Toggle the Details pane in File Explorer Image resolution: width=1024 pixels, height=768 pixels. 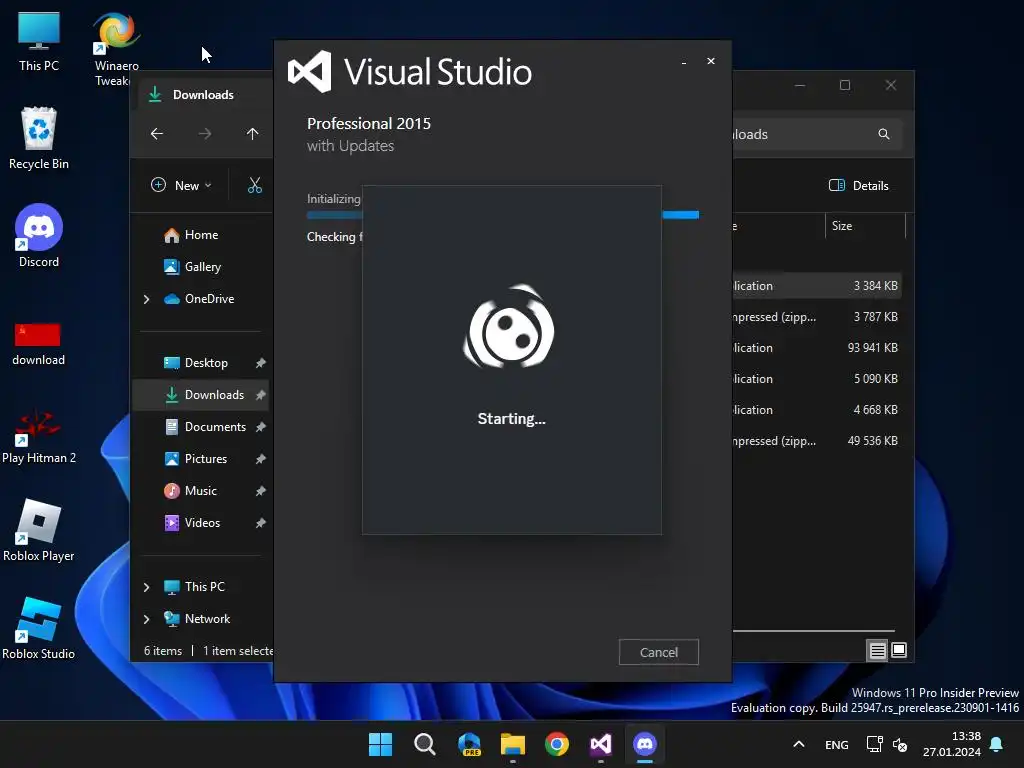tap(859, 185)
